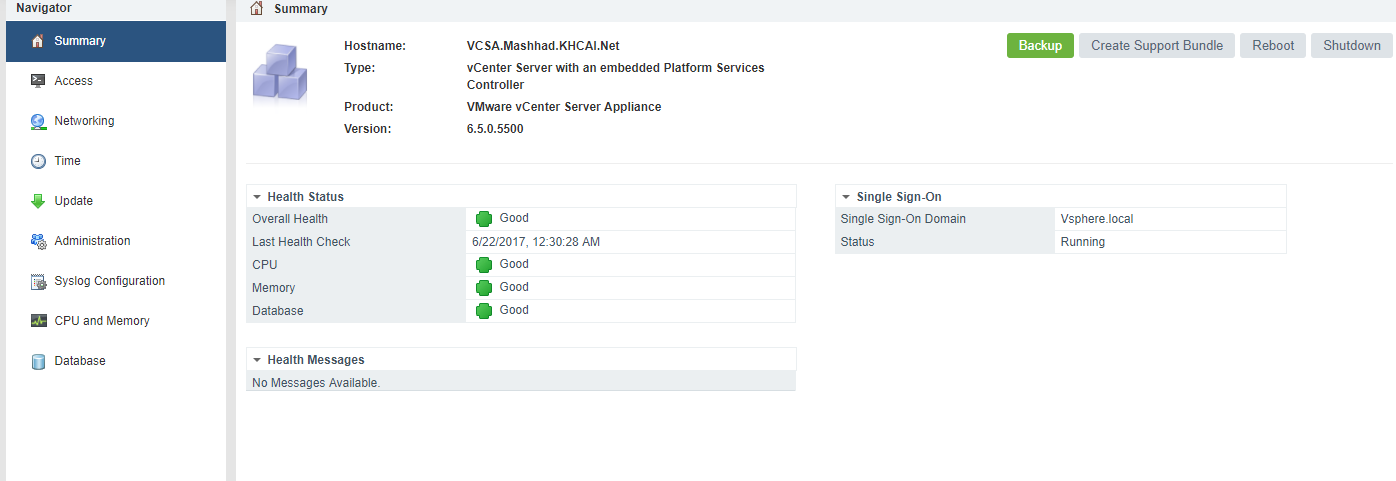
Task: Collapse the Health Status section
Action: 257,197
